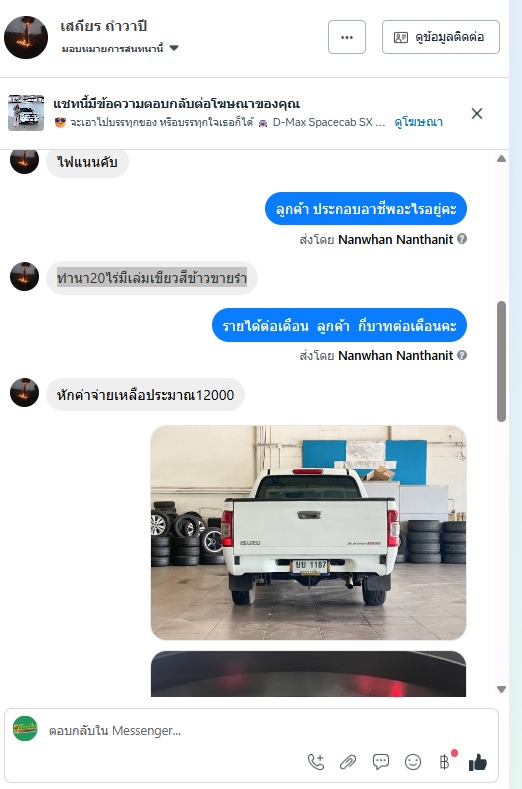Open the three-dot more options button
The width and height of the screenshot is (522, 789).
coord(347,37)
